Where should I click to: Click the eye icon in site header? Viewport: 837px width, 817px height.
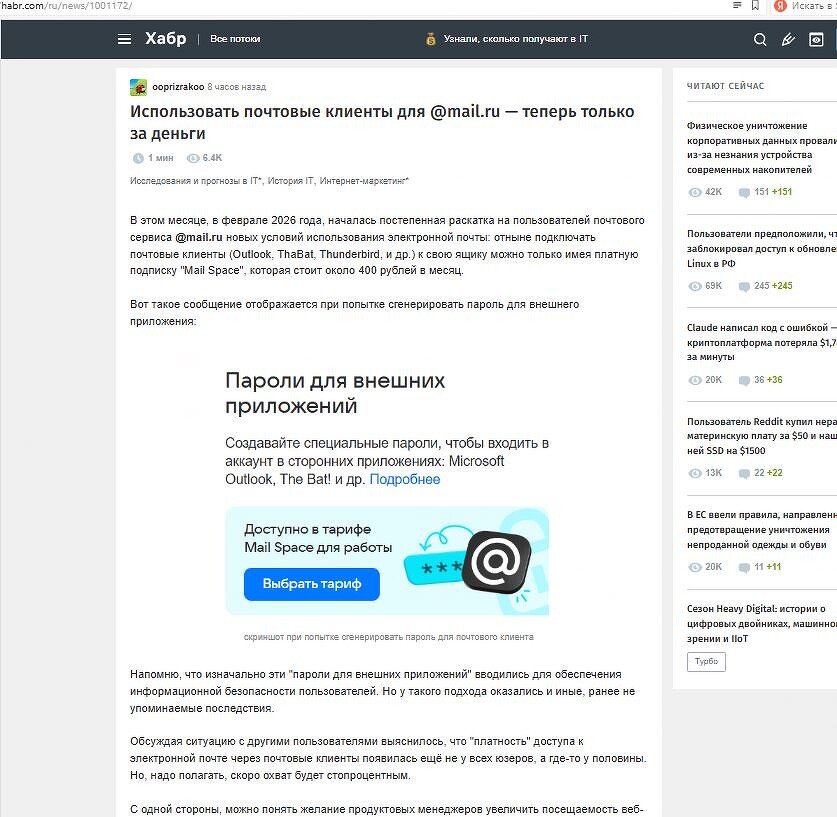(x=816, y=40)
